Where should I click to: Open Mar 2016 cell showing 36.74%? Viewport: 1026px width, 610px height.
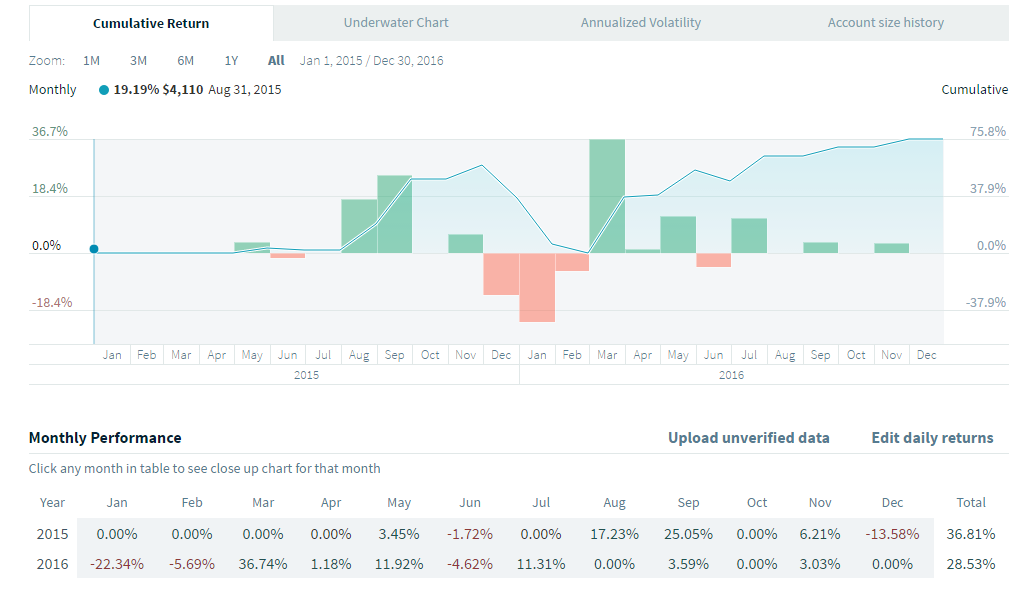[263, 564]
